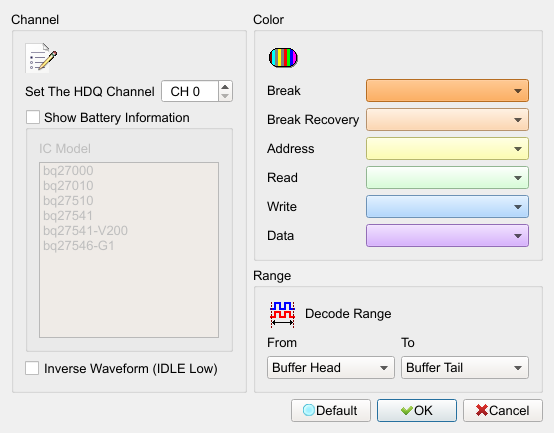This screenshot has height=433, width=554.
Task: Select bq27510 in IC Model list
Action: coord(129,201)
